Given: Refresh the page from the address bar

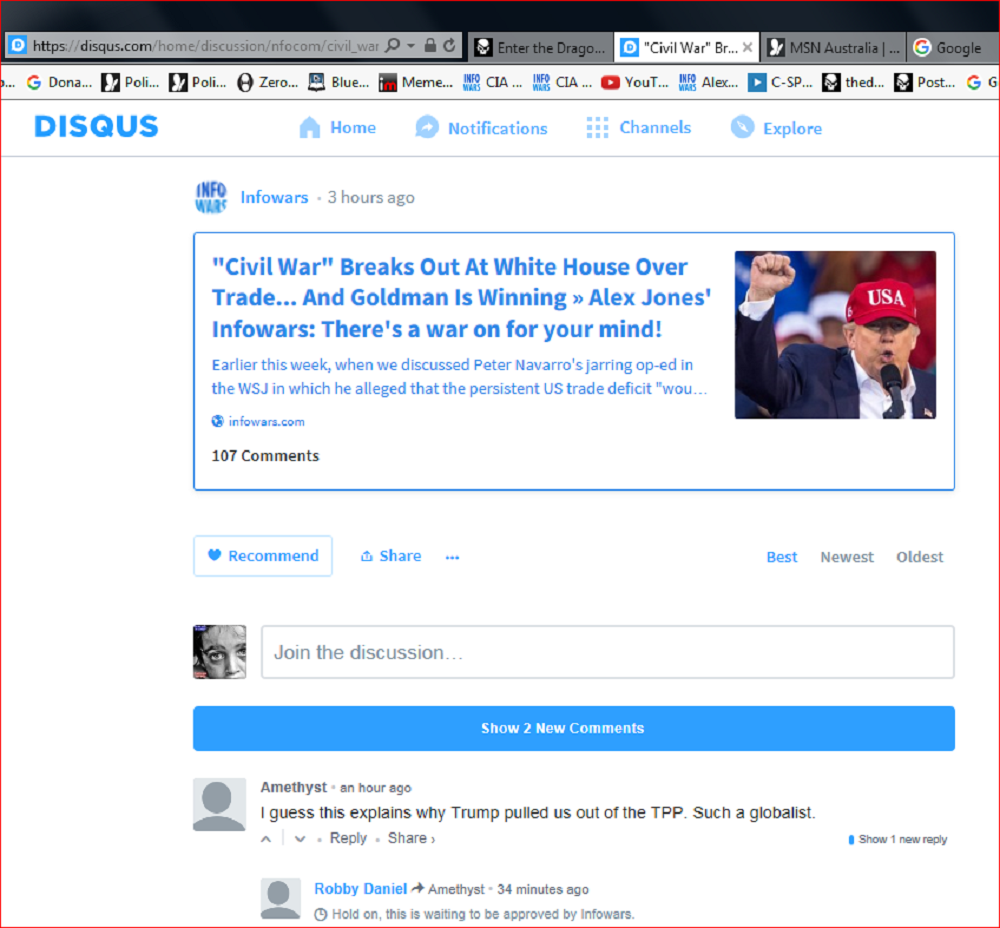Looking at the screenshot, I should [x=450, y=46].
